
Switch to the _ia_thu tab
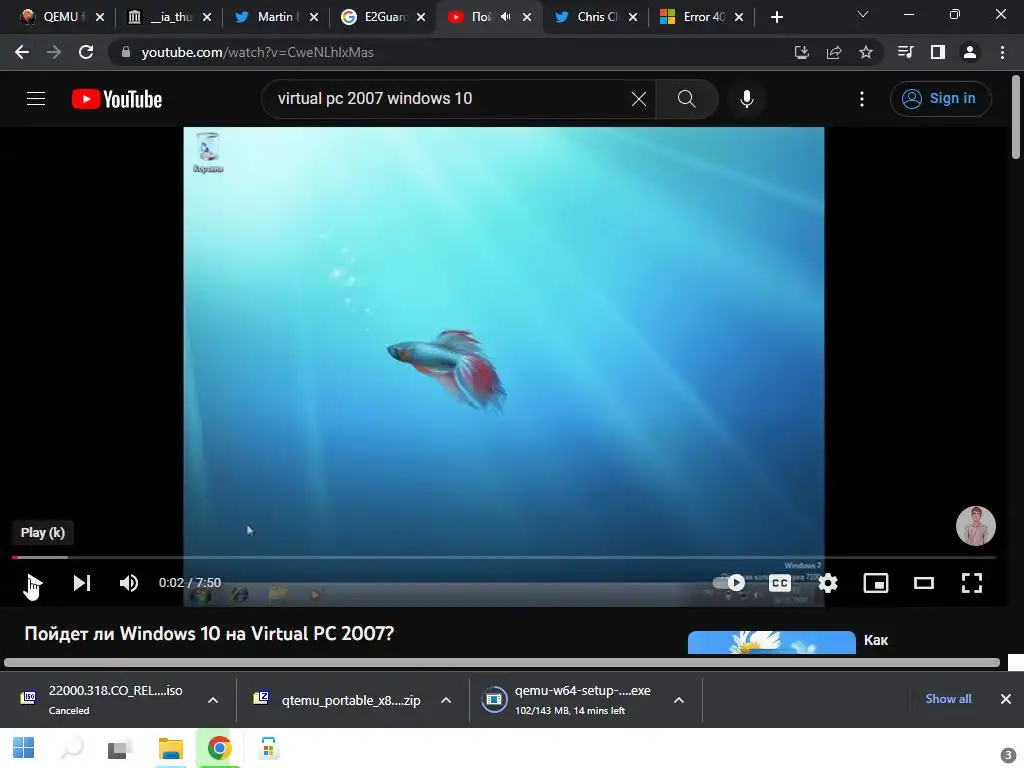tap(170, 17)
